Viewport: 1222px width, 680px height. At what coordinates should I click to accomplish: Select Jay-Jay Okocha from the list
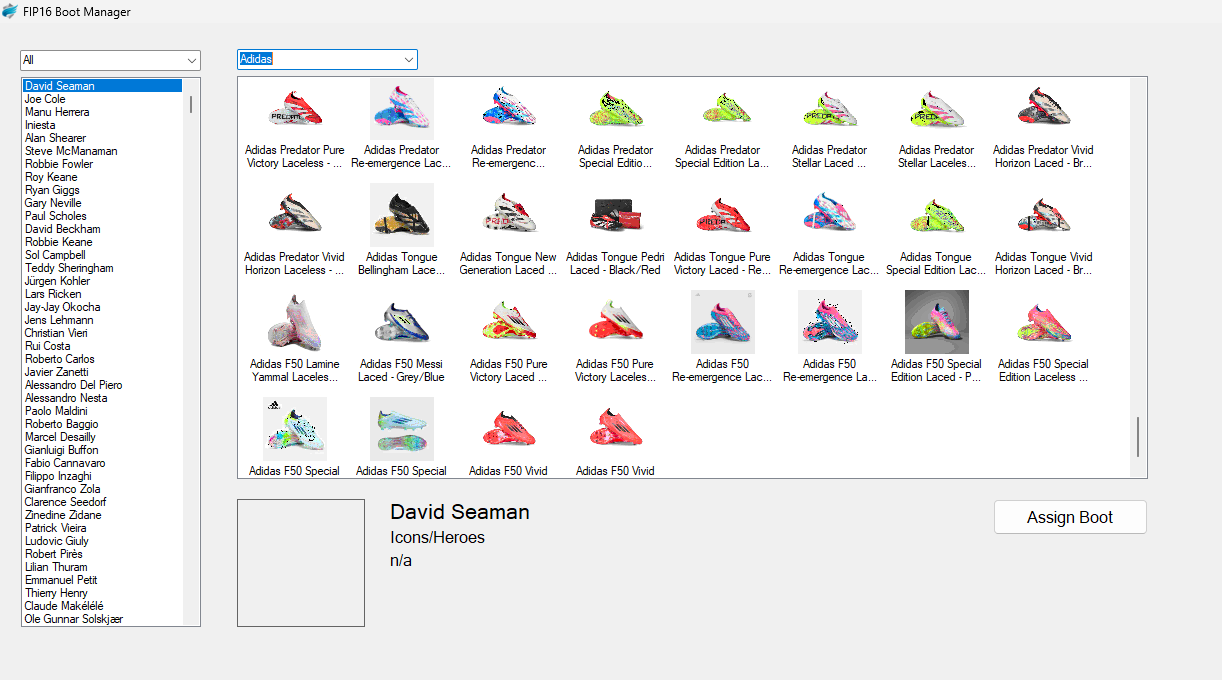click(102, 307)
